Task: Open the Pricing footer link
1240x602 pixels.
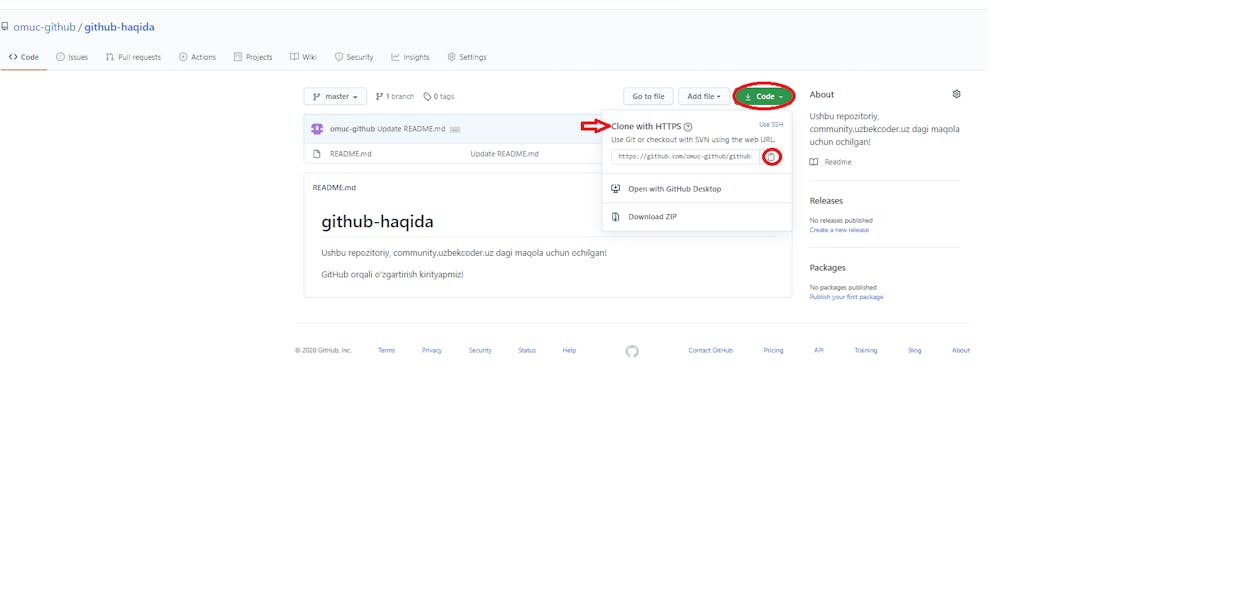Action: (773, 351)
